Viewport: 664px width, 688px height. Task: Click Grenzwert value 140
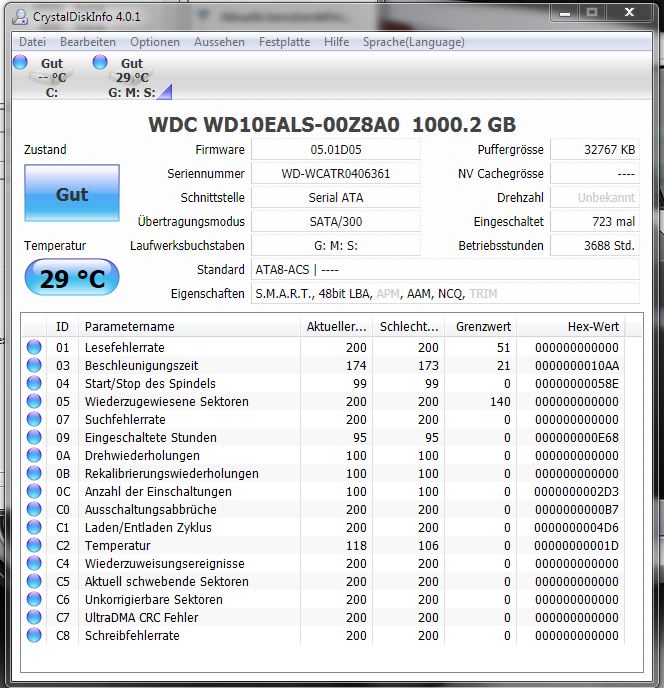coord(500,401)
